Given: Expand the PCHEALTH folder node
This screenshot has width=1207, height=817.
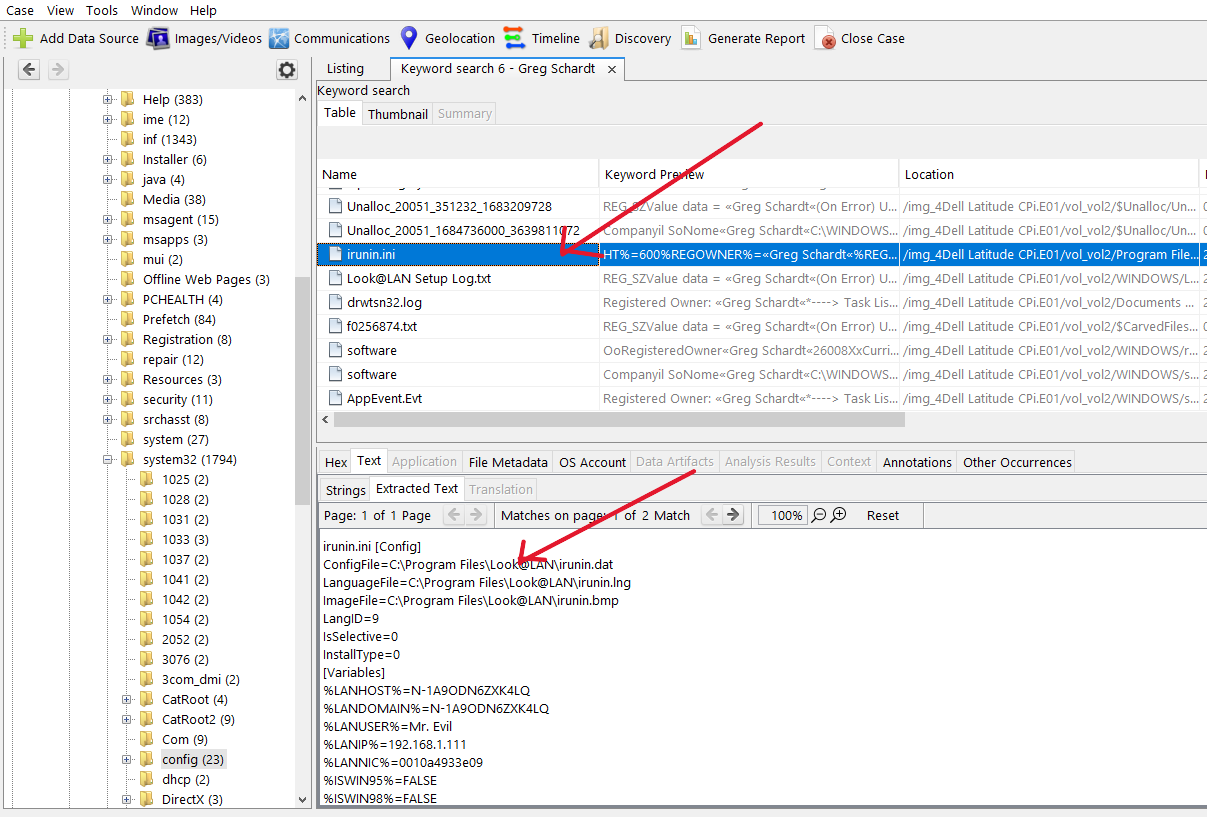Looking at the screenshot, I should [108, 299].
